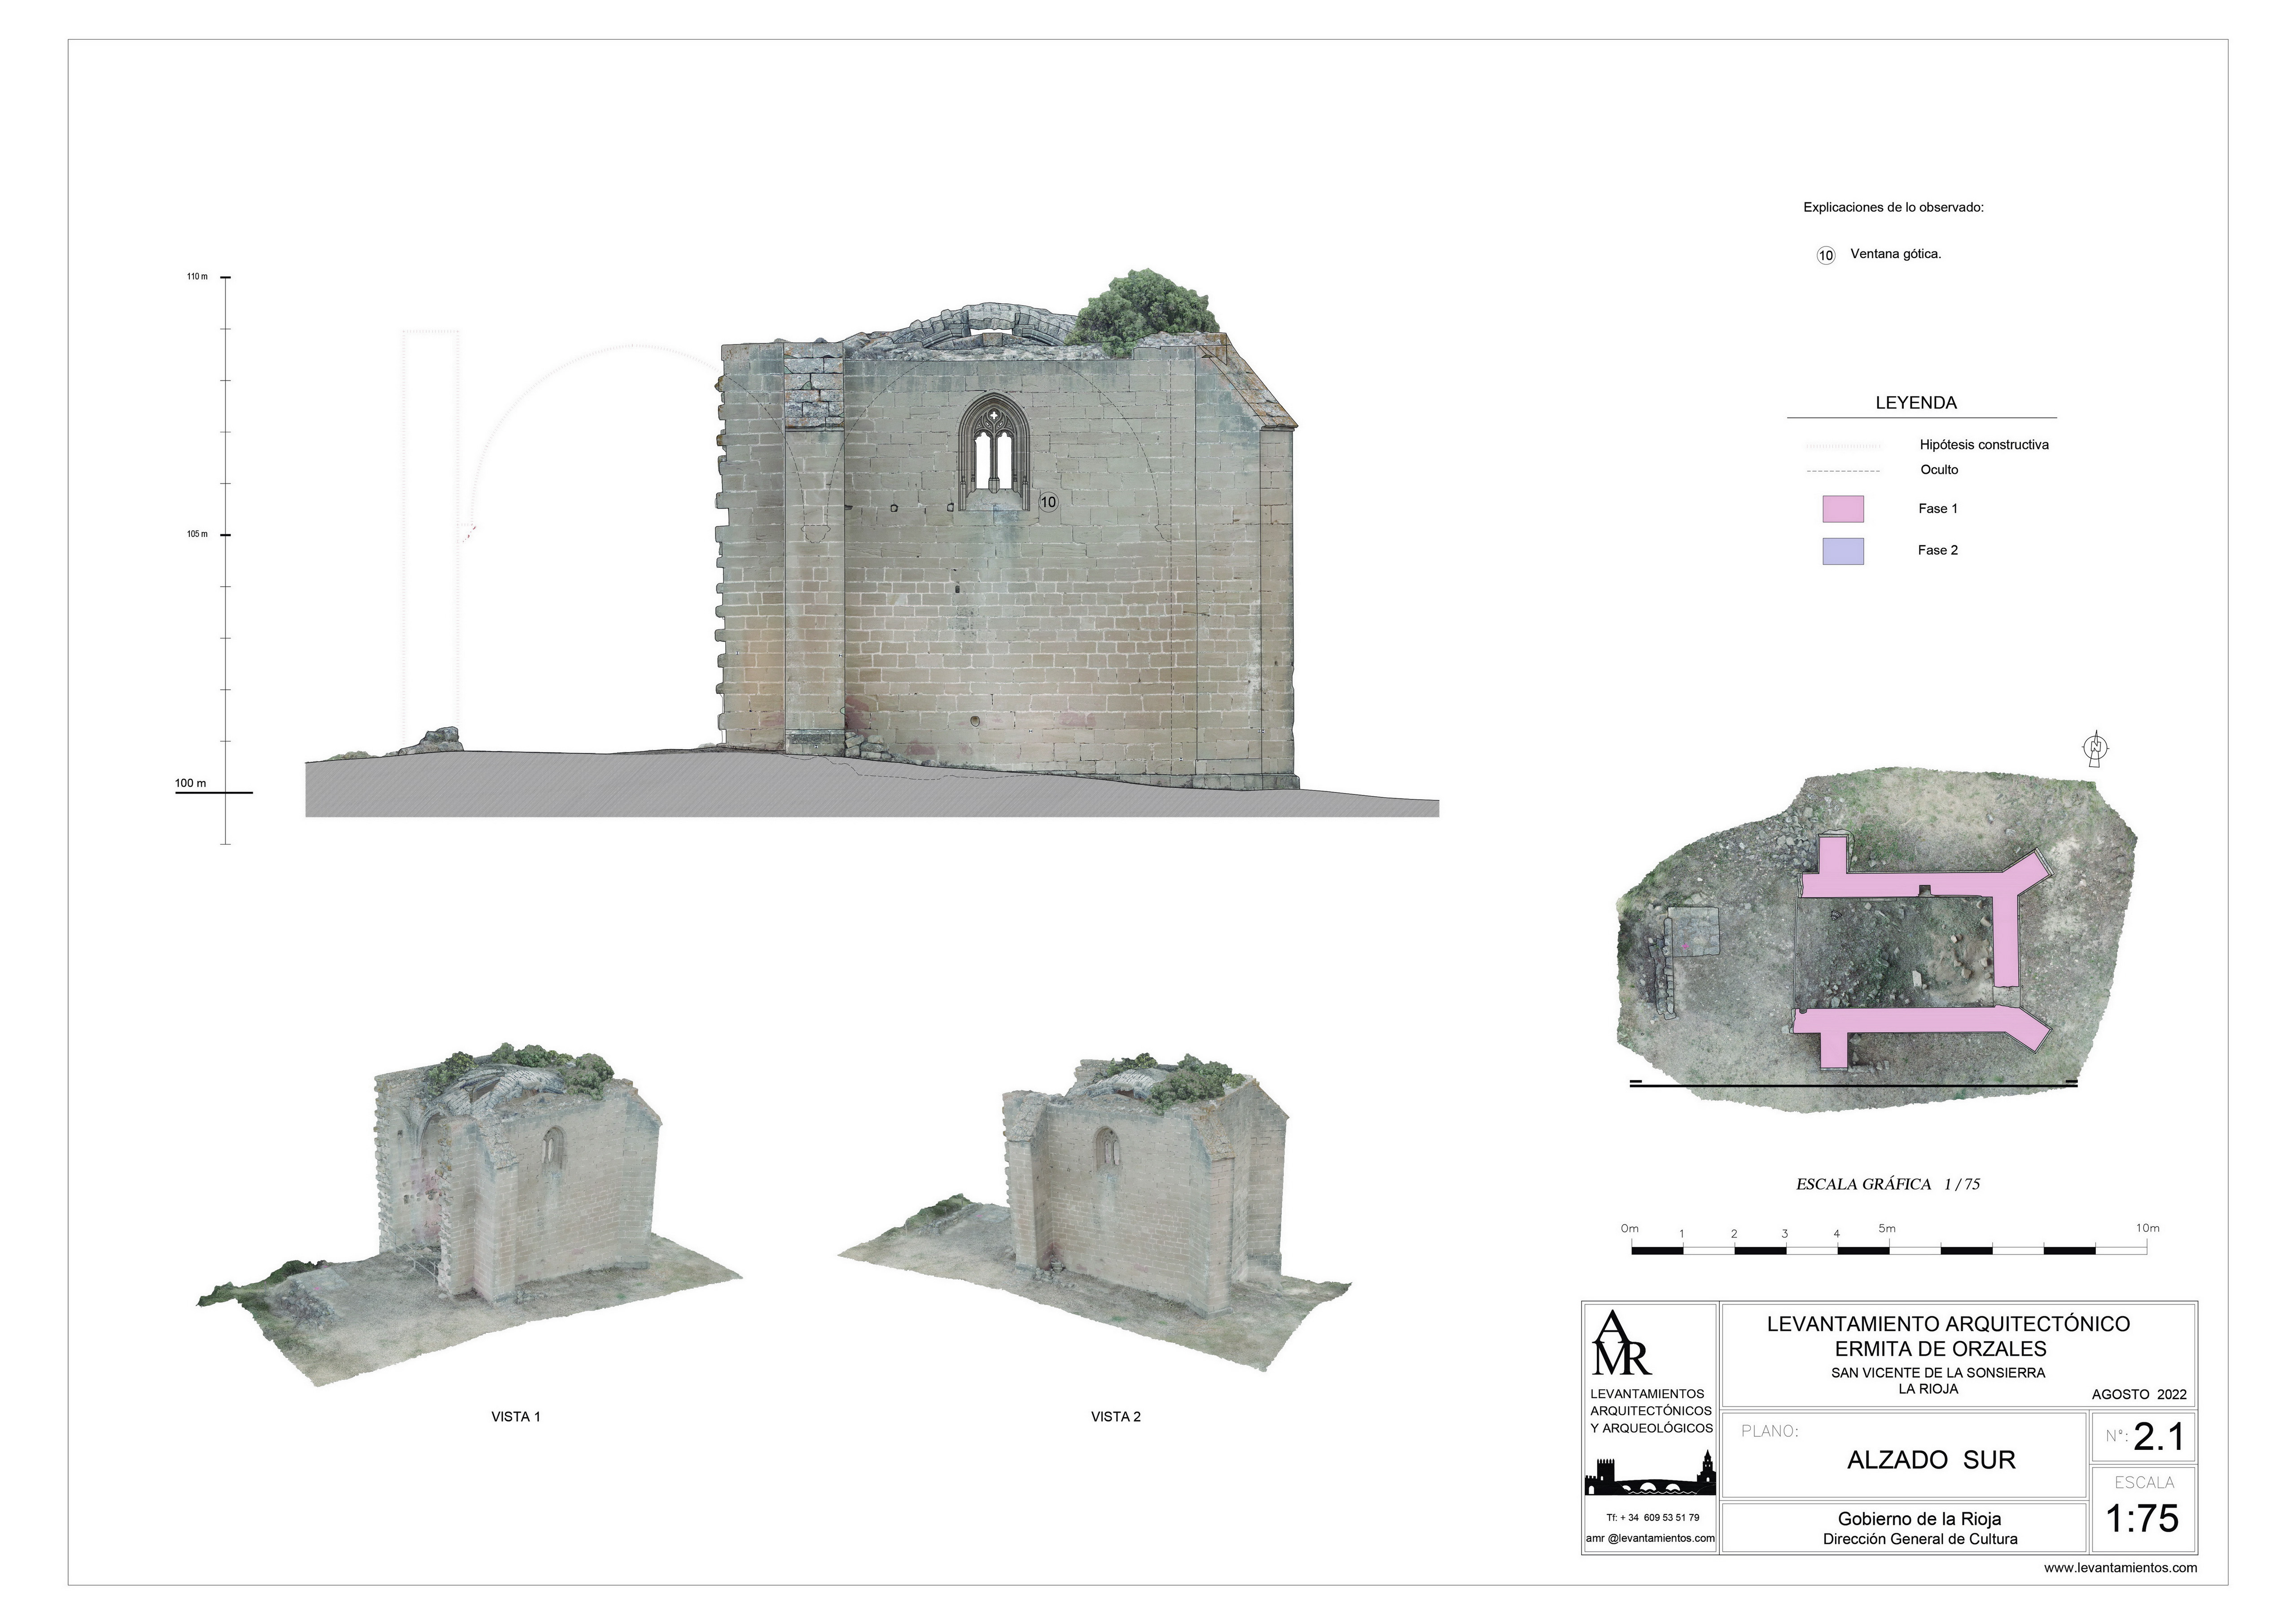Screen dimensions: 2296x1624
Task: Select the blue Fase 2 color swatch
Action: pos(1843,551)
